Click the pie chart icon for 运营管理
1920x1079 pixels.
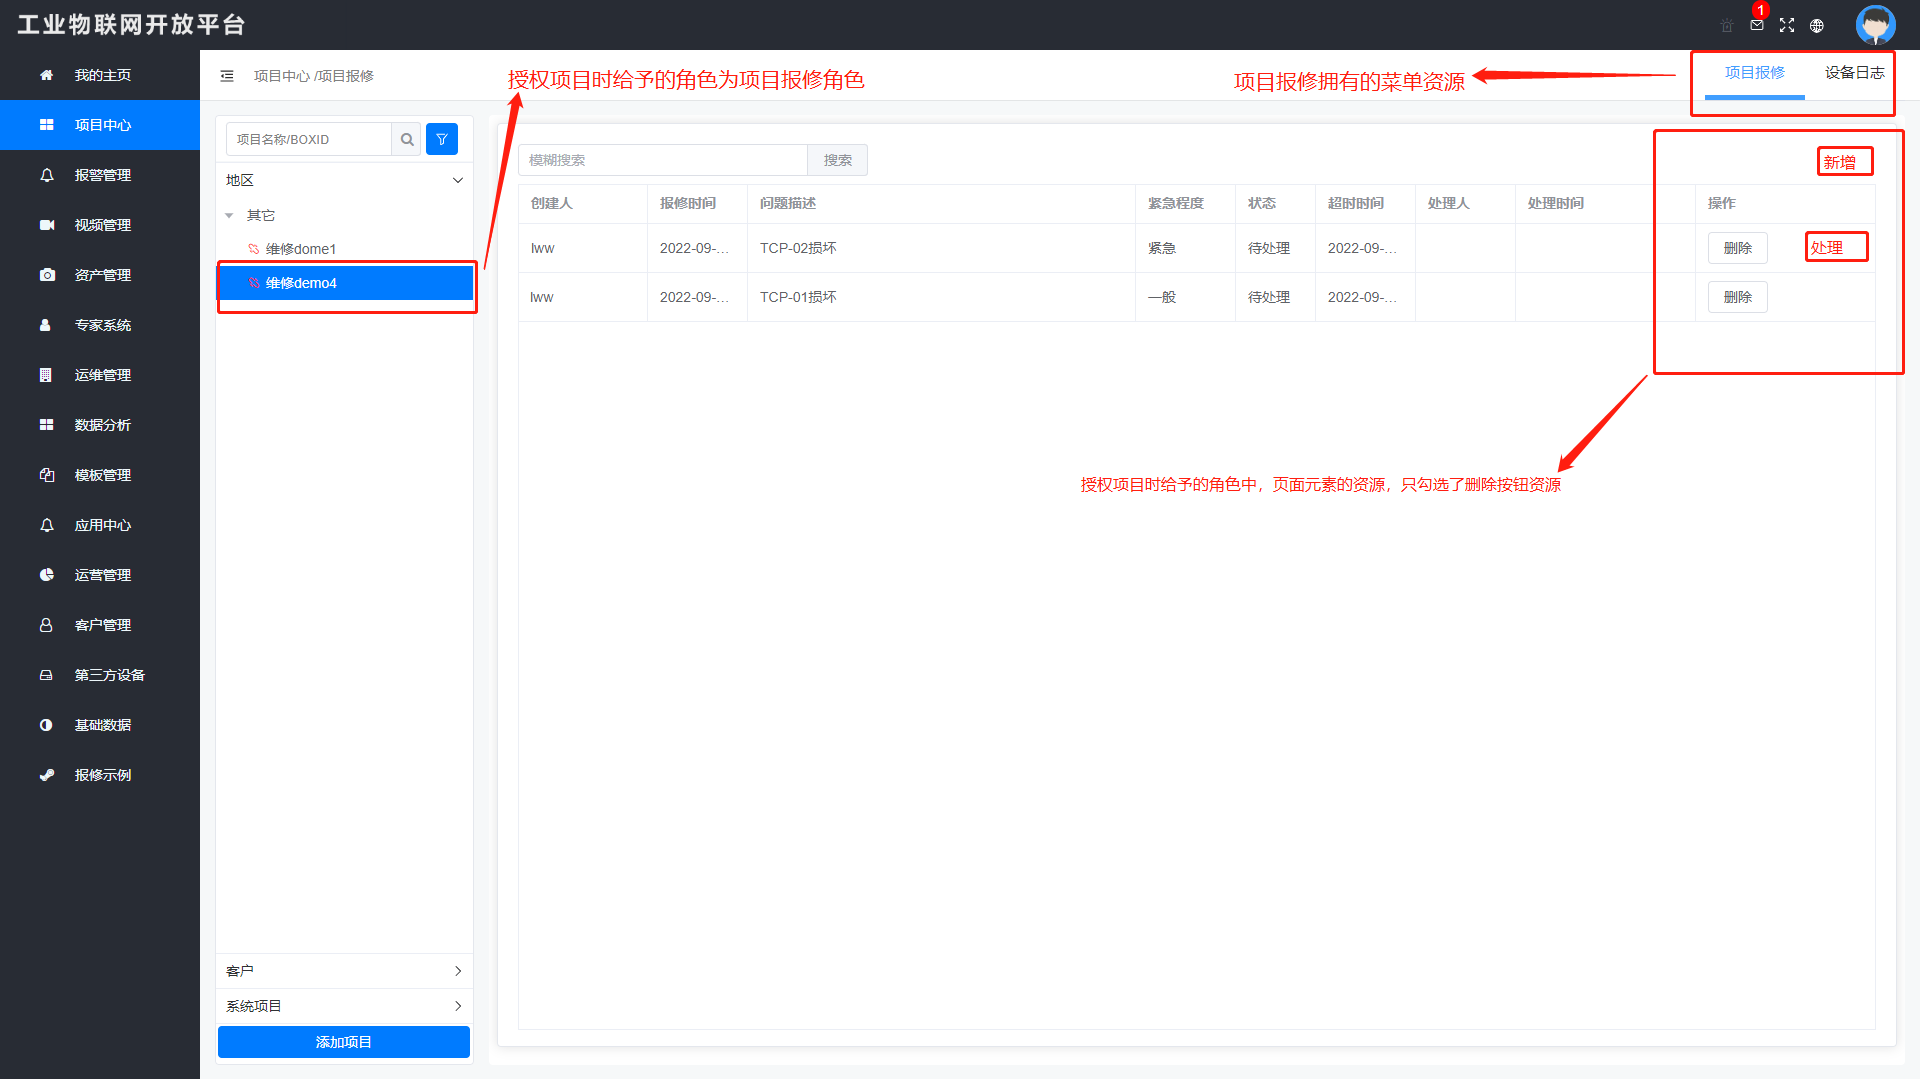point(46,575)
